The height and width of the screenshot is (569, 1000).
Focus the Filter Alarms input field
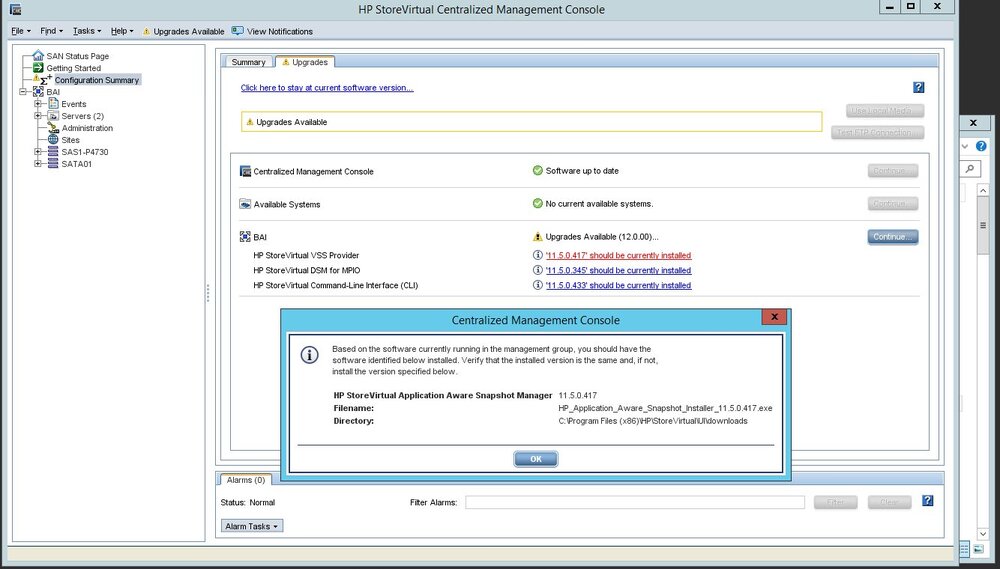point(635,502)
